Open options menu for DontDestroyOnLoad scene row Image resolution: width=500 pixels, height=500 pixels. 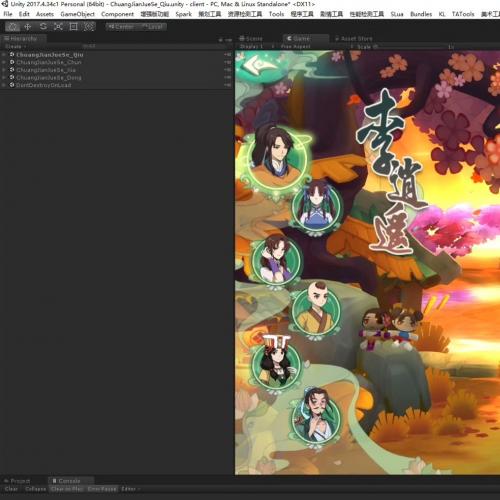[228, 85]
